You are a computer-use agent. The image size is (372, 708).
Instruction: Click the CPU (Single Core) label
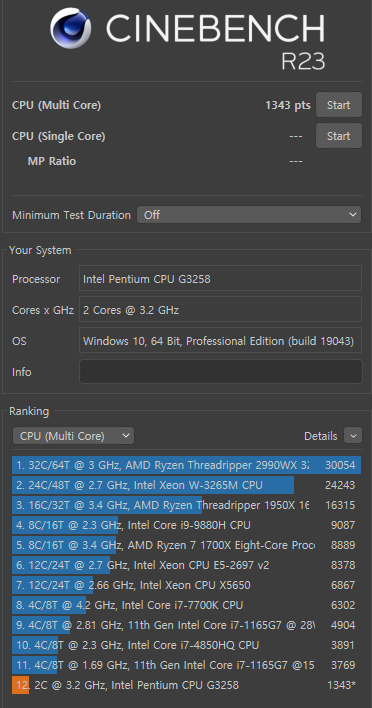pos(59,136)
